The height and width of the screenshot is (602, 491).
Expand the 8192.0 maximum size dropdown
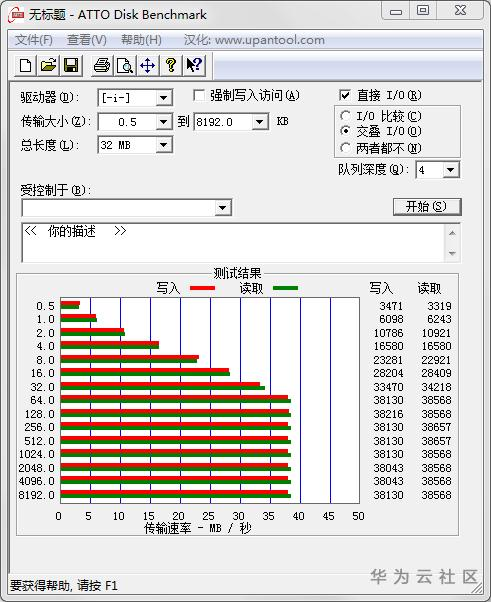click(x=260, y=122)
